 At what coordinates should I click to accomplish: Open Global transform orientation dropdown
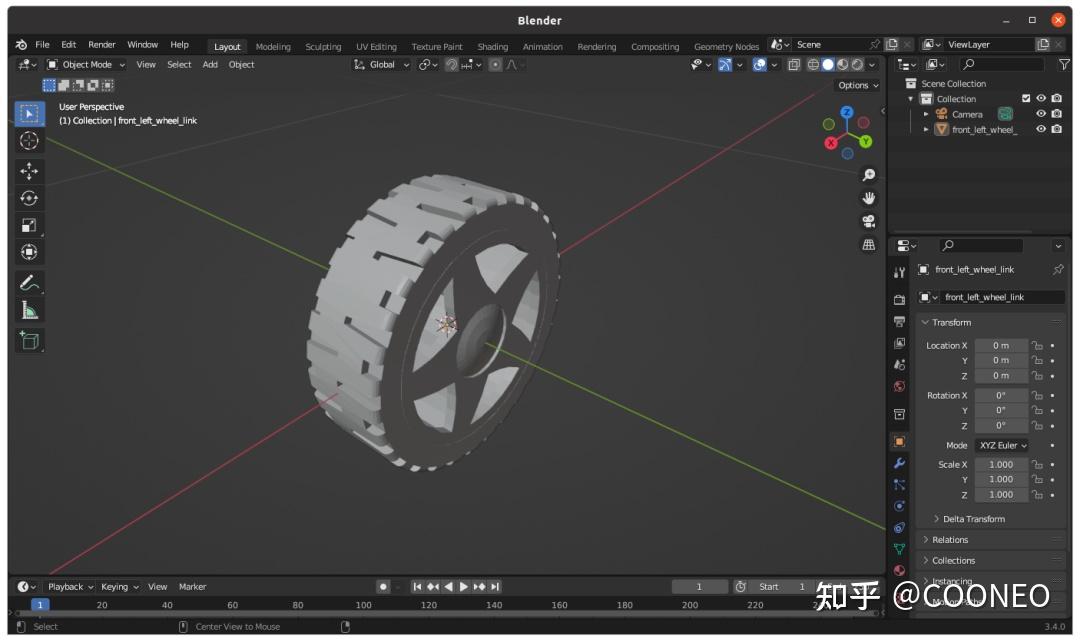click(382, 64)
